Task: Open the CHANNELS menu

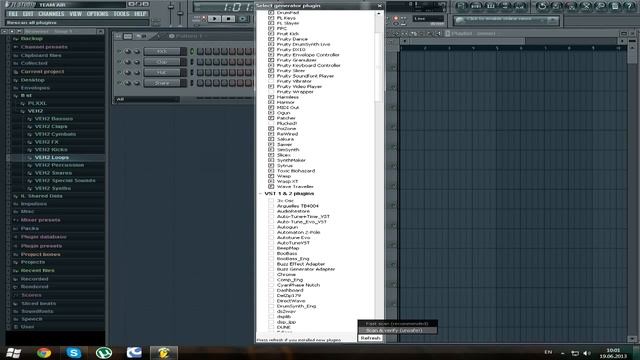Action: point(51,14)
